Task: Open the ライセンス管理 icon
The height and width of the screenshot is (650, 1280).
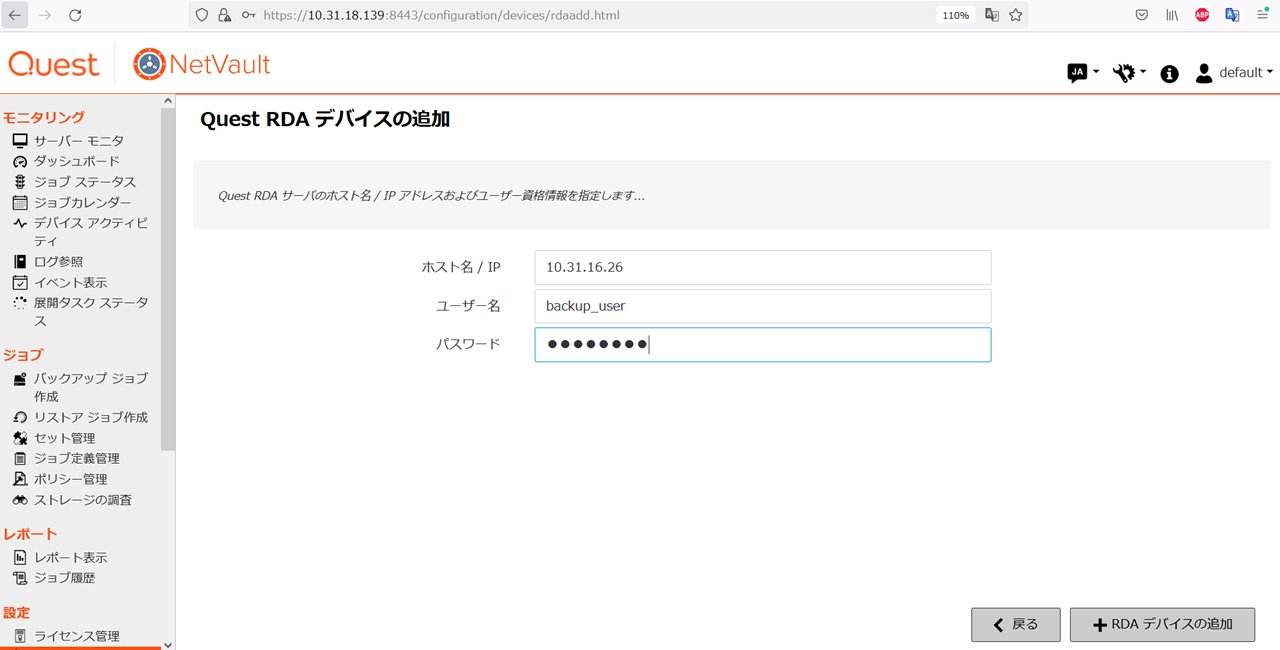Action: point(20,636)
